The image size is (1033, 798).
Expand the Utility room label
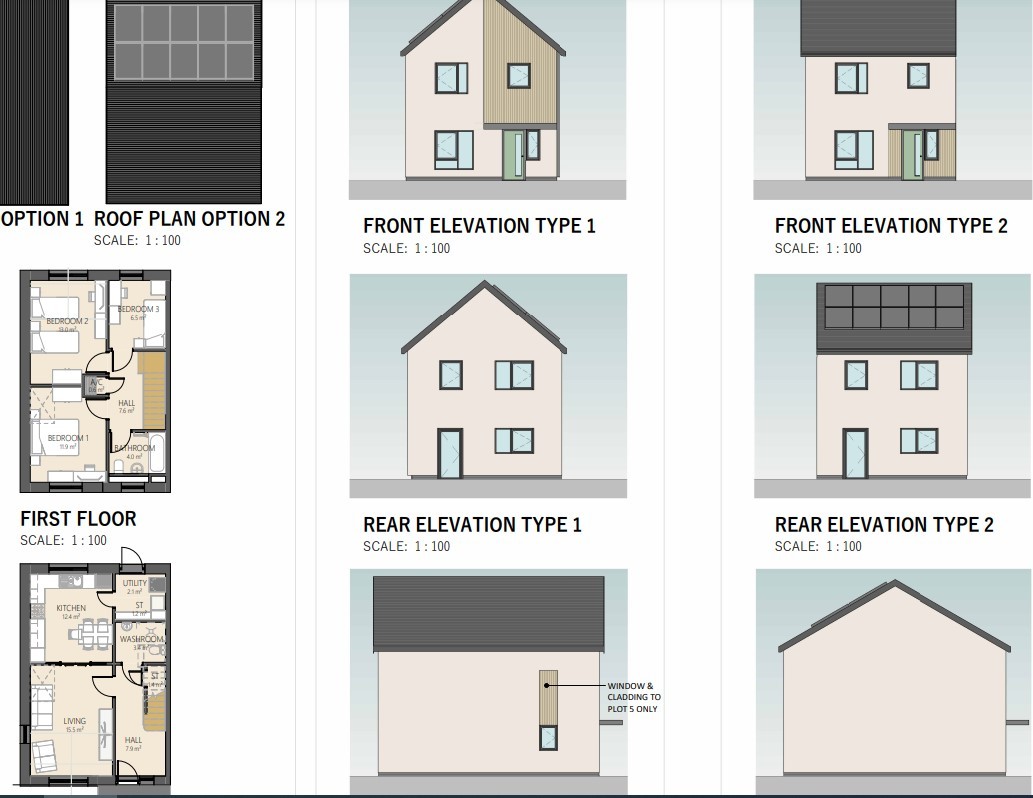click(x=133, y=582)
